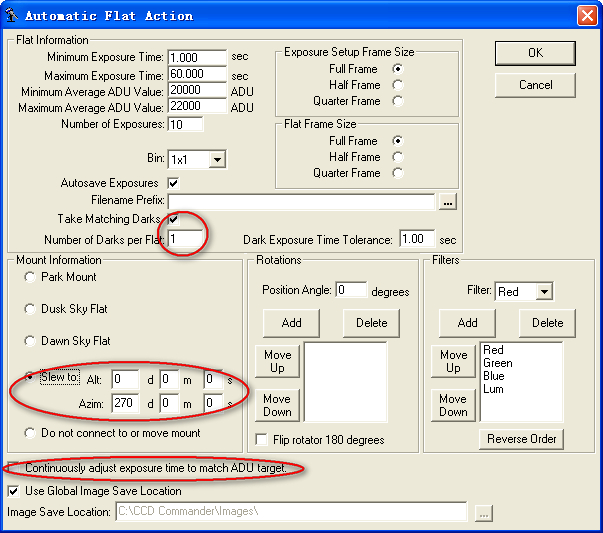Close the Automatic Flat Action dialog

[587, 15]
